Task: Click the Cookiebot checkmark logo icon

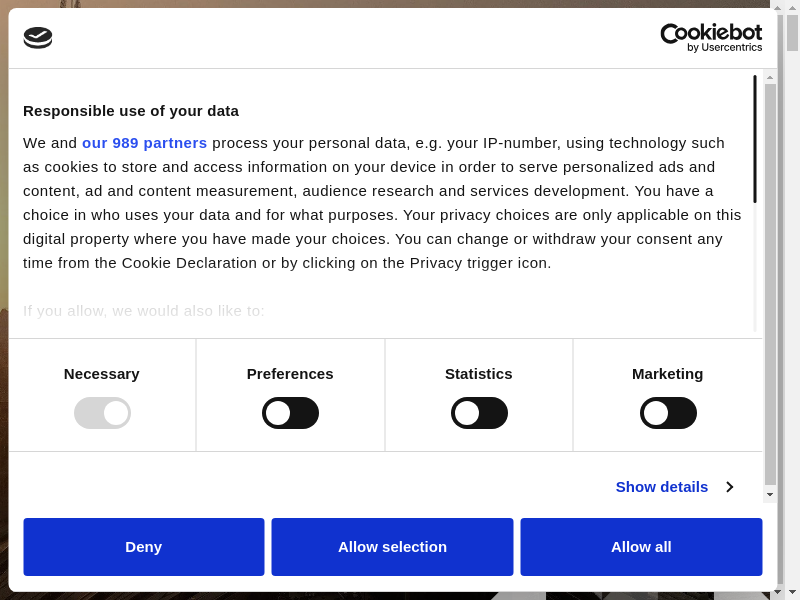Action: pos(38,38)
